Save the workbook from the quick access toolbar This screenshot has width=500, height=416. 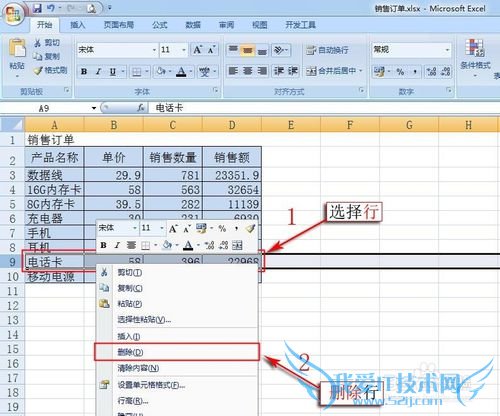pos(37,8)
